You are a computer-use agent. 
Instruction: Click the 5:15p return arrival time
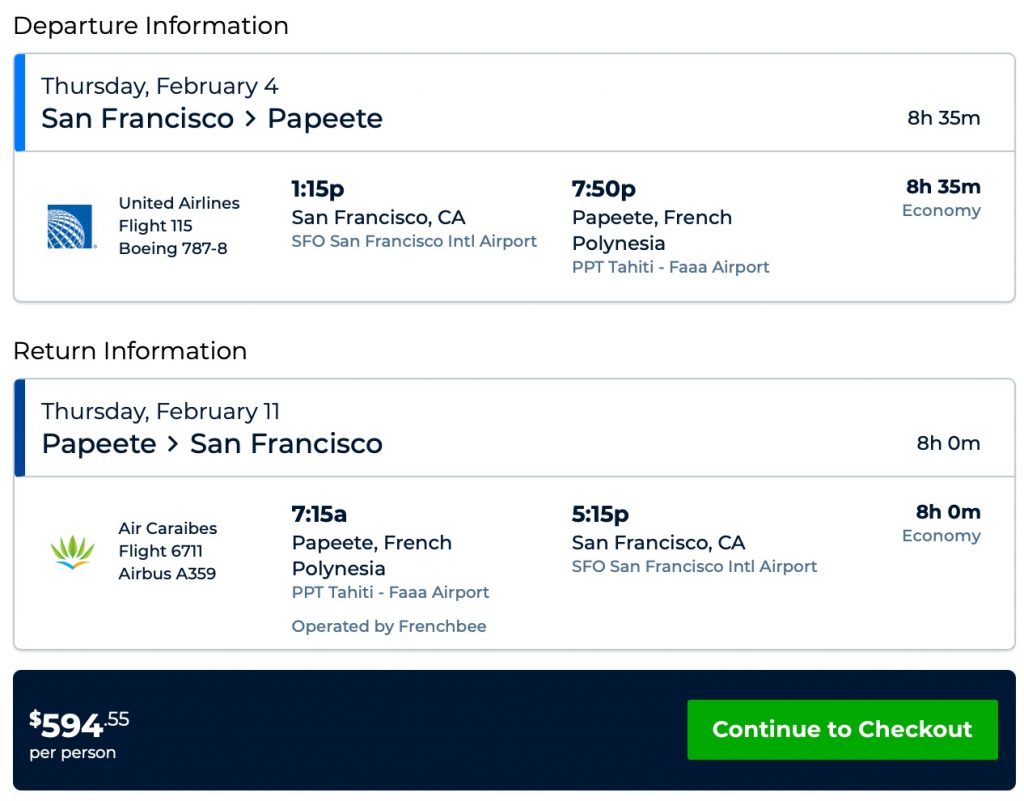tap(600, 514)
